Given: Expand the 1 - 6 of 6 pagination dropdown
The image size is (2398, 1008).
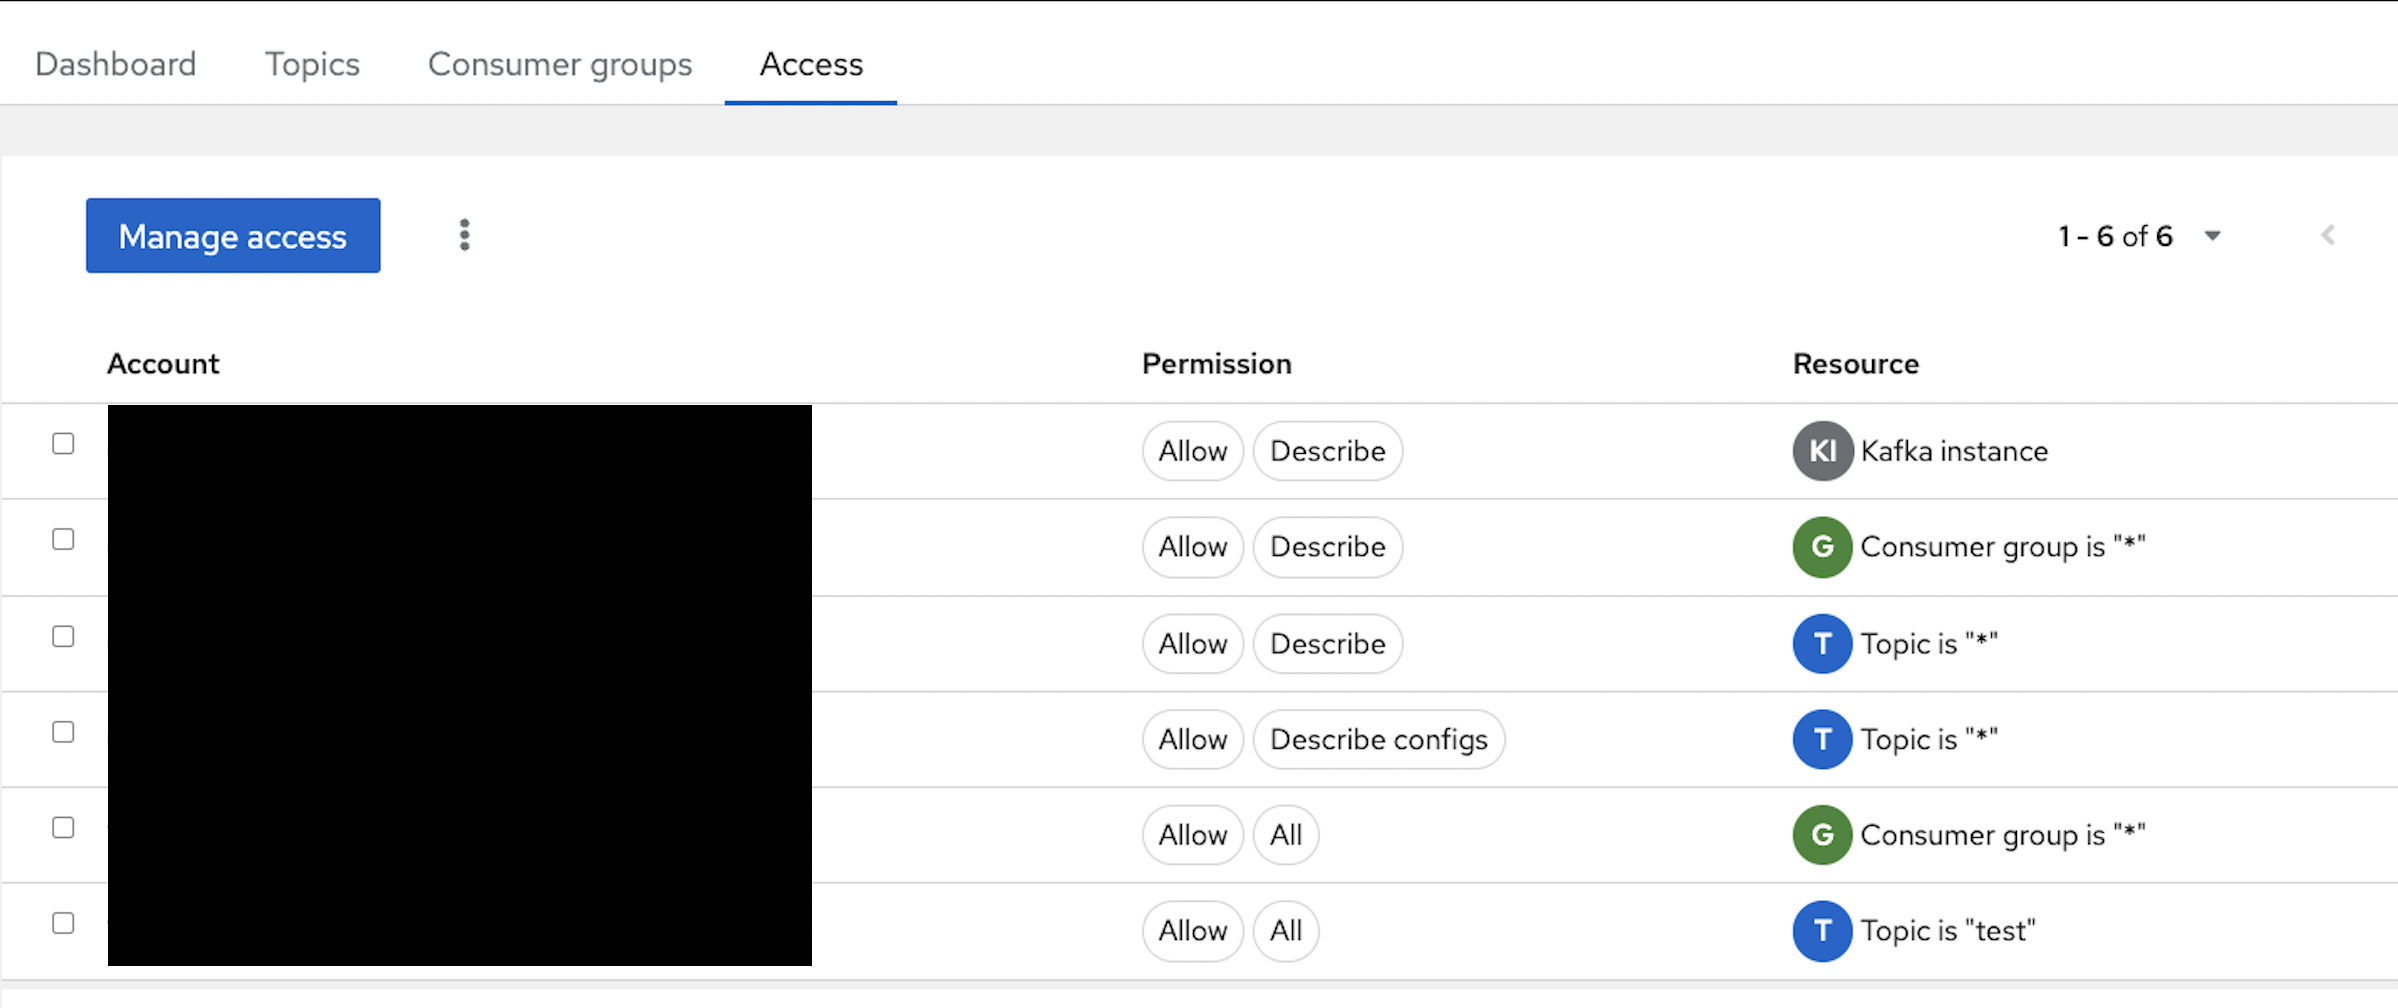Looking at the screenshot, I should [x=2212, y=236].
